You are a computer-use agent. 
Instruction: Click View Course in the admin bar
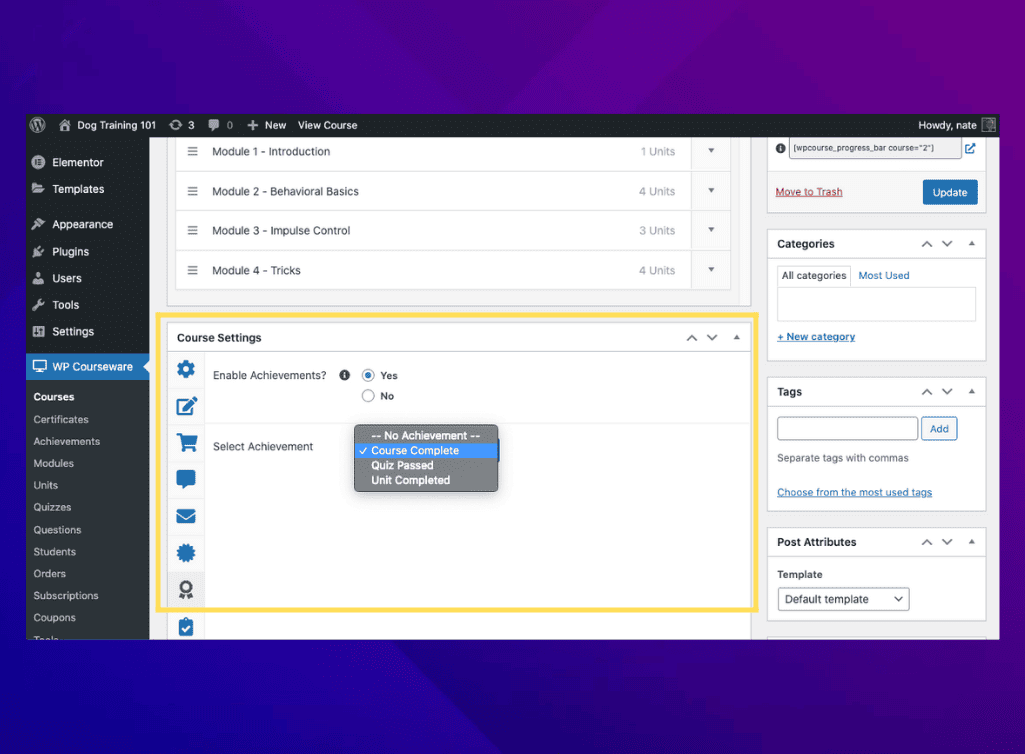[328, 125]
